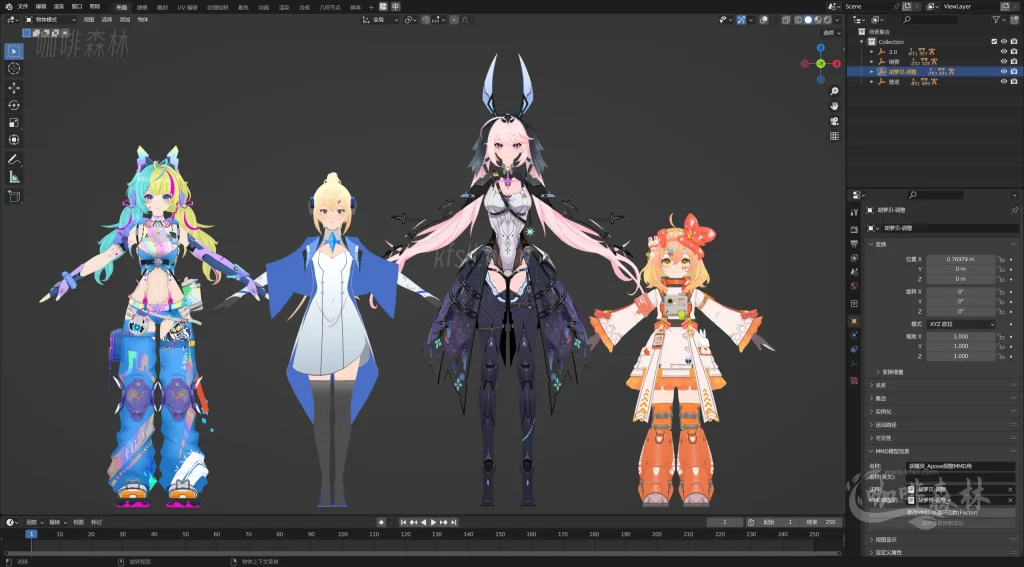Open the XYZ rotation mode dropdown
Image resolution: width=1024 pixels, height=567 pixels.
(x=961, y=324)
